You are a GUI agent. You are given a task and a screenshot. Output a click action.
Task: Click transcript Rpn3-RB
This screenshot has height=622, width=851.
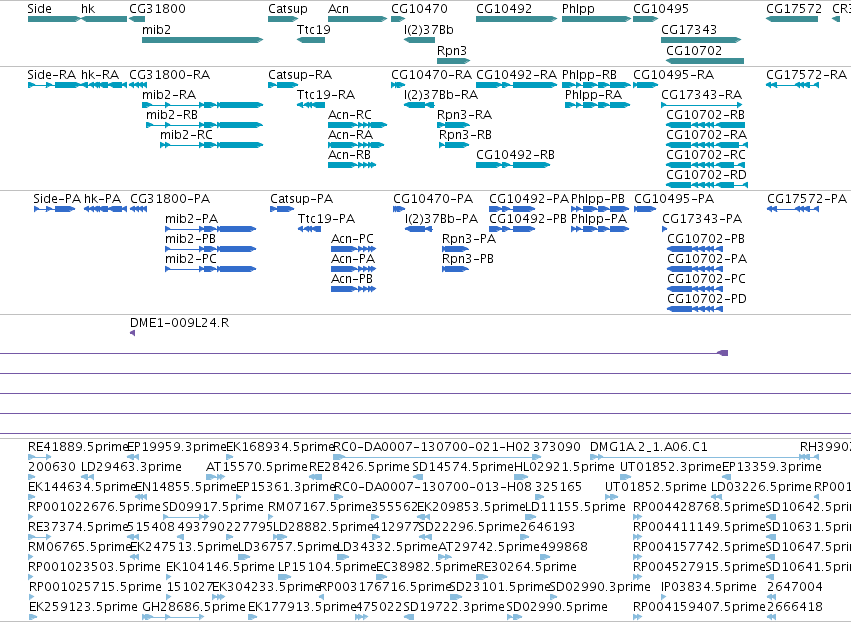[x=454, y=145]
